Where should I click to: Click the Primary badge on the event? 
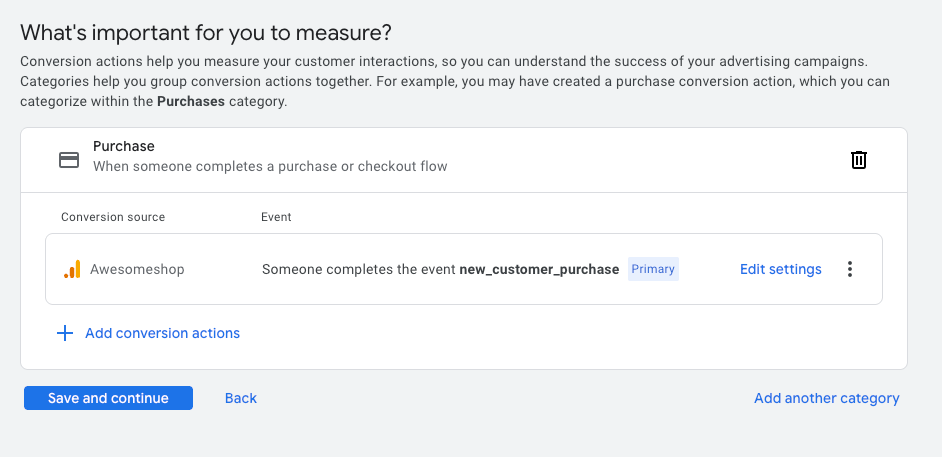(x=653, y=269)
